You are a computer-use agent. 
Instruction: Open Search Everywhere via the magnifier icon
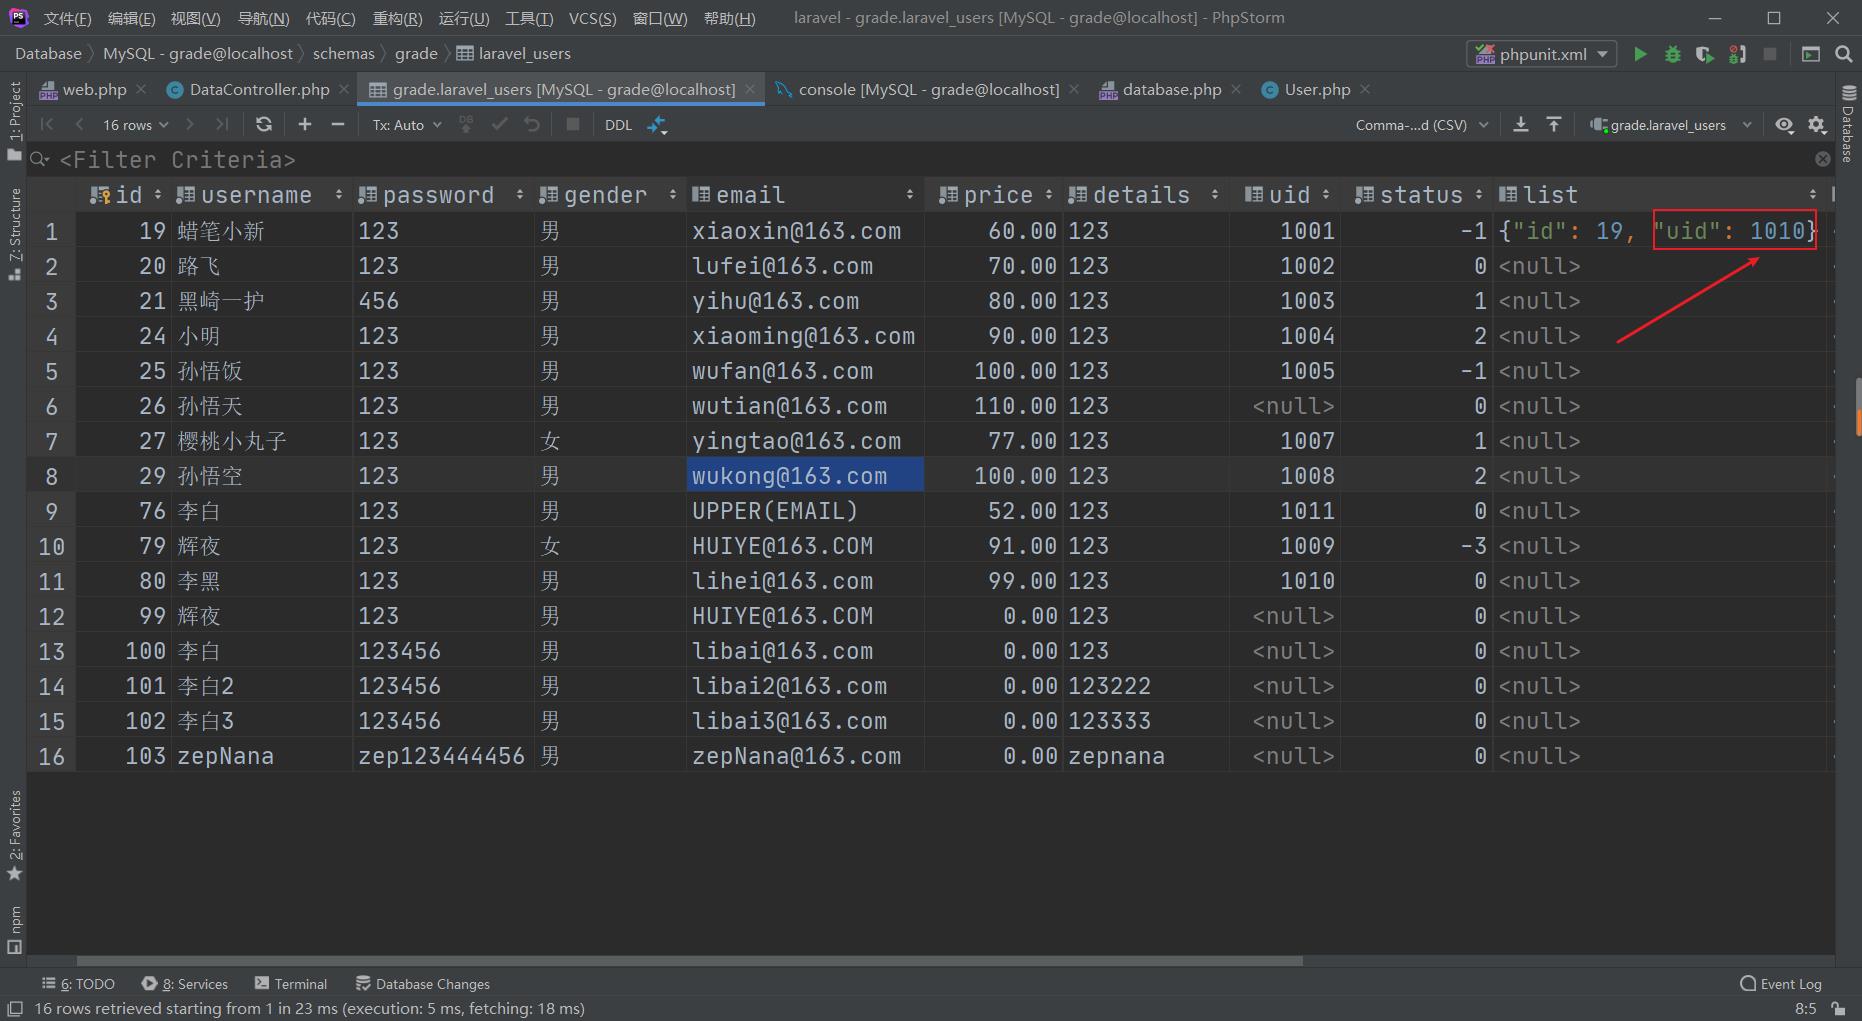click(1844, 54)
